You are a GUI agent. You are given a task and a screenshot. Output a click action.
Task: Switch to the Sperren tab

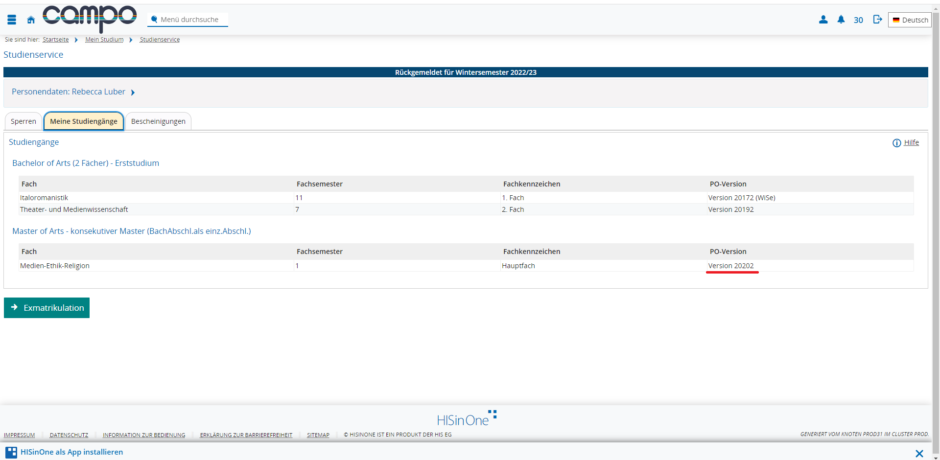(23, 121)
